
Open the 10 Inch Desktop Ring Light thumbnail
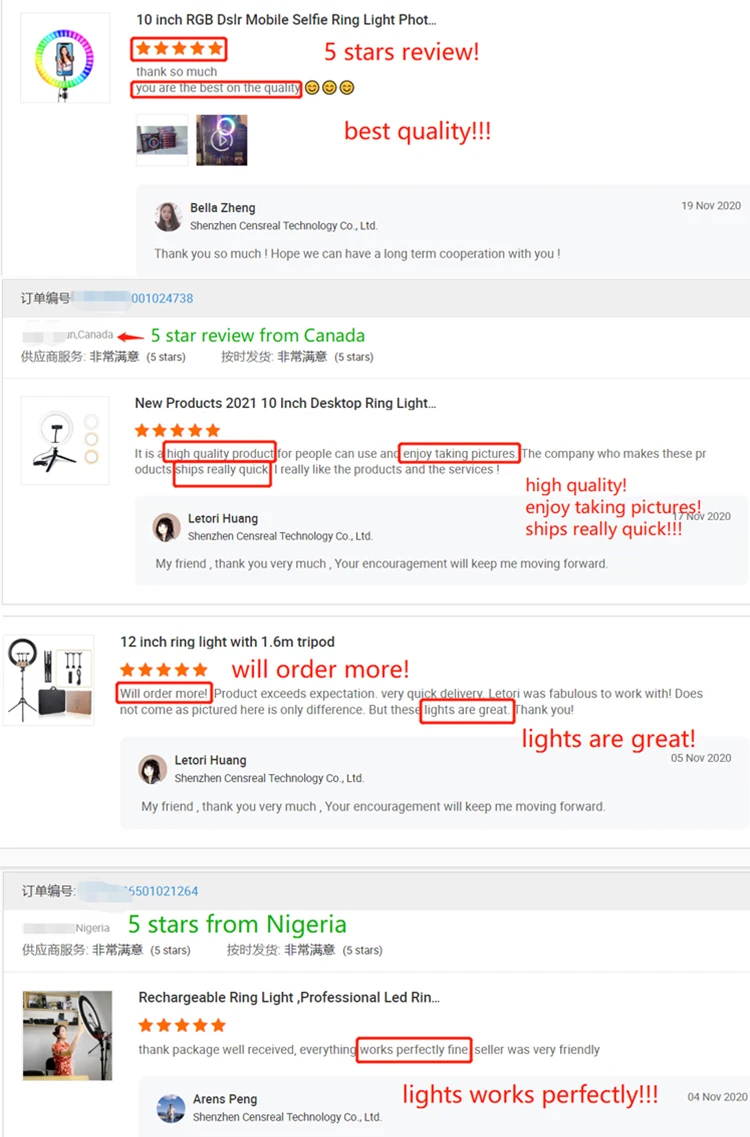click(x=65, y=440)
